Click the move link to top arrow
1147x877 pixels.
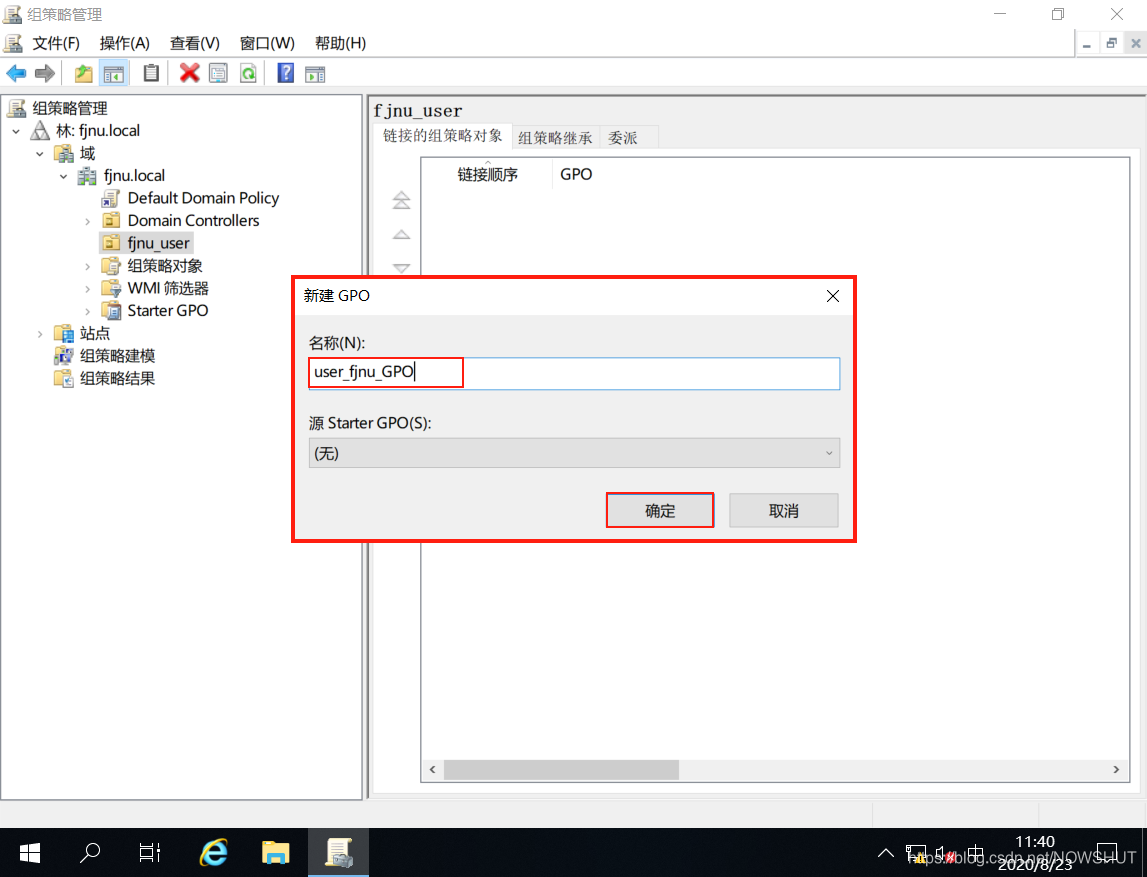pyautogui.click(x=401, y=200)
